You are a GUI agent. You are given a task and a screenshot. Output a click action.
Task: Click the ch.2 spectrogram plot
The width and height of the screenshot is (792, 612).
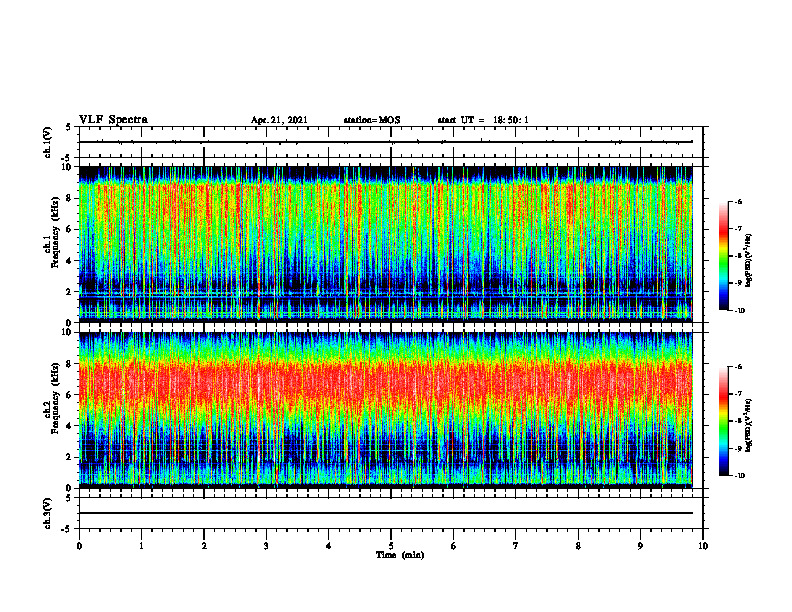click(386, 410)
